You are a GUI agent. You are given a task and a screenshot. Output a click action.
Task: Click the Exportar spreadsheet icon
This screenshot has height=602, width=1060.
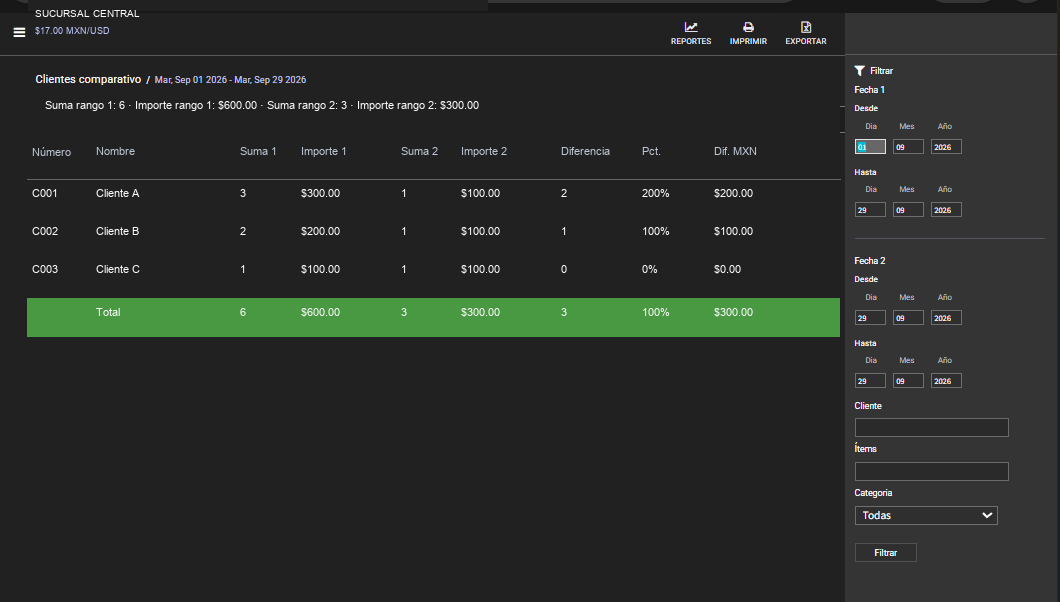806,27
